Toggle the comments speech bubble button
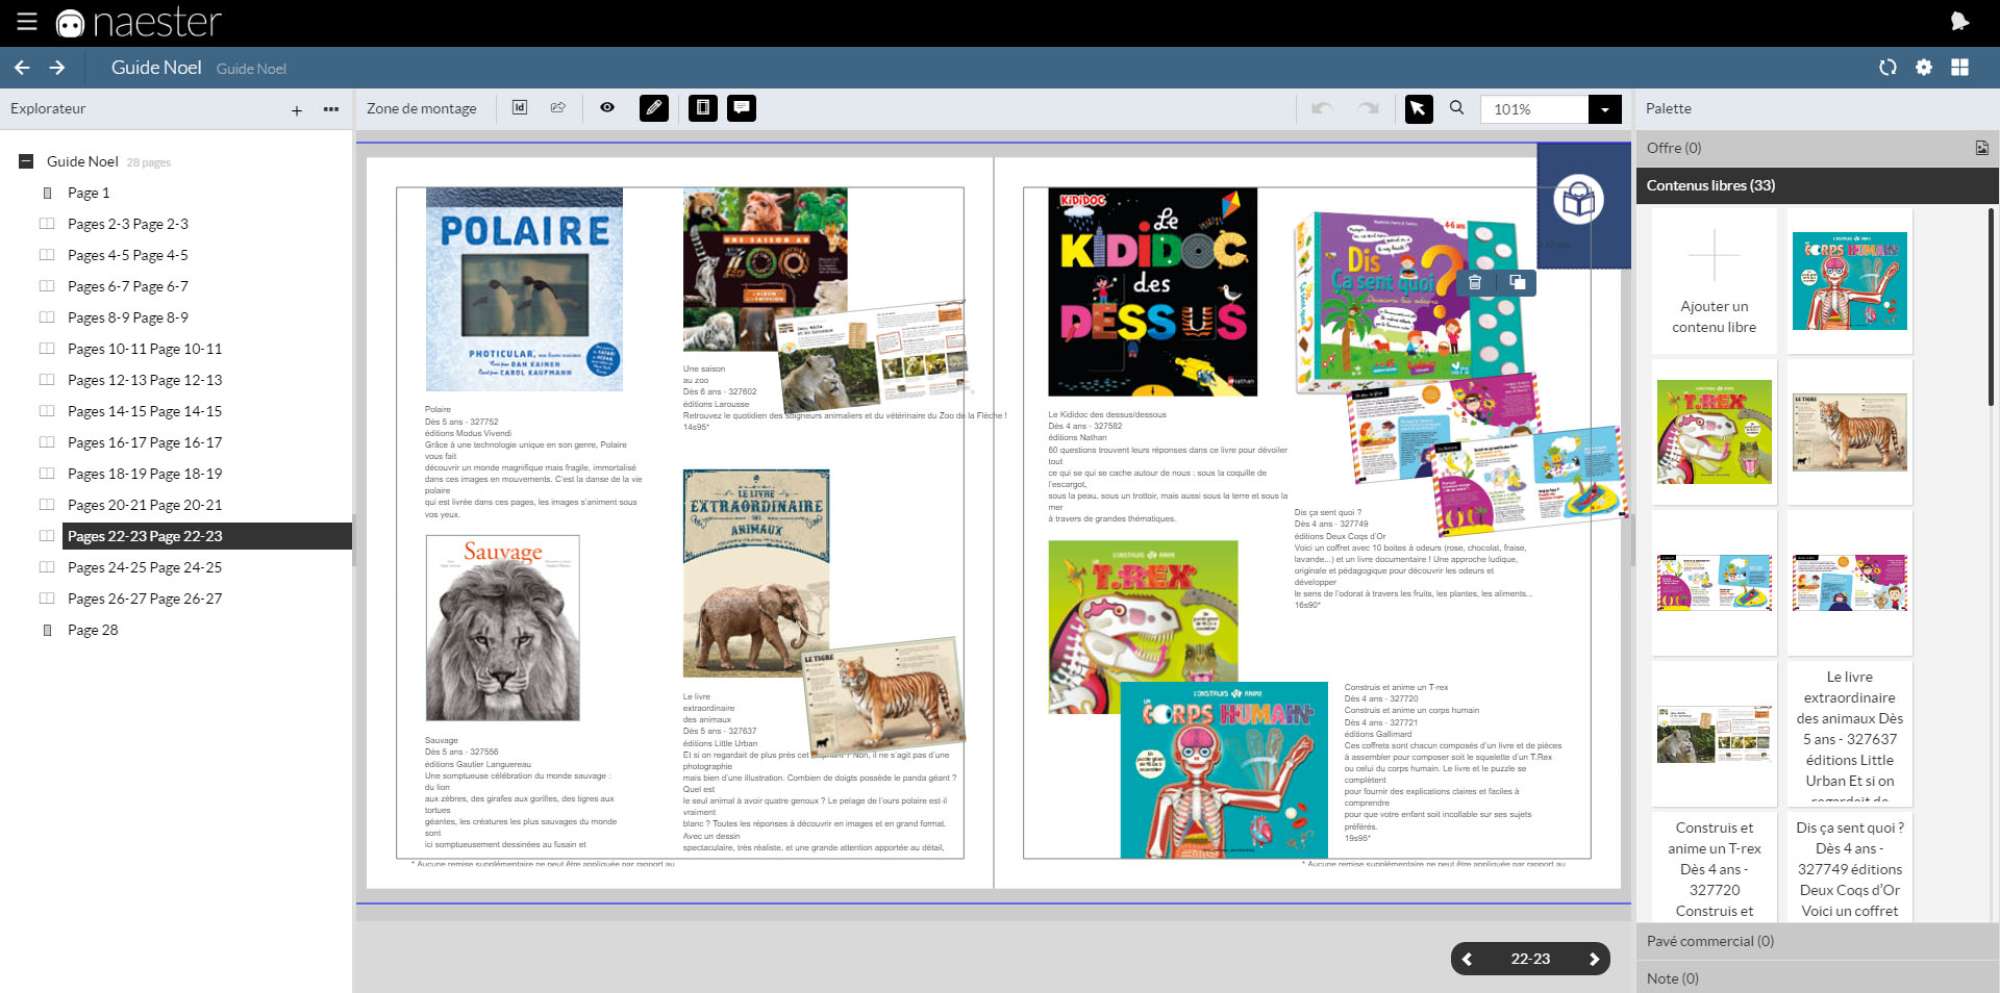This screenshot has height=993, width=2000. pos(741,108)
